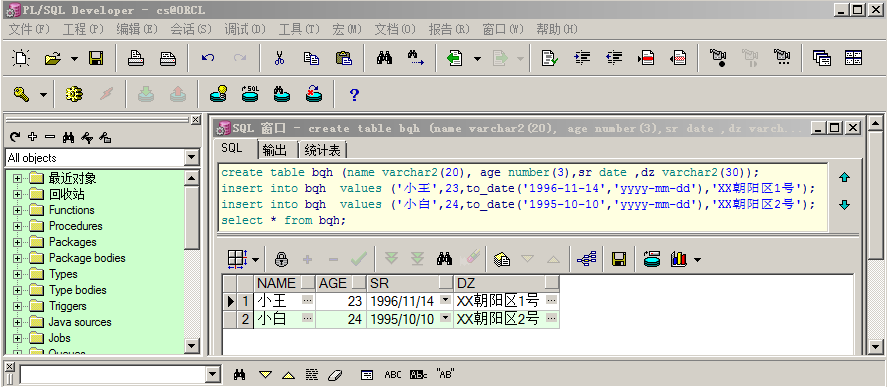Click the NAME column header
Image resolution: width=887 pixels, height=387 pixels.
click(276, 283)
